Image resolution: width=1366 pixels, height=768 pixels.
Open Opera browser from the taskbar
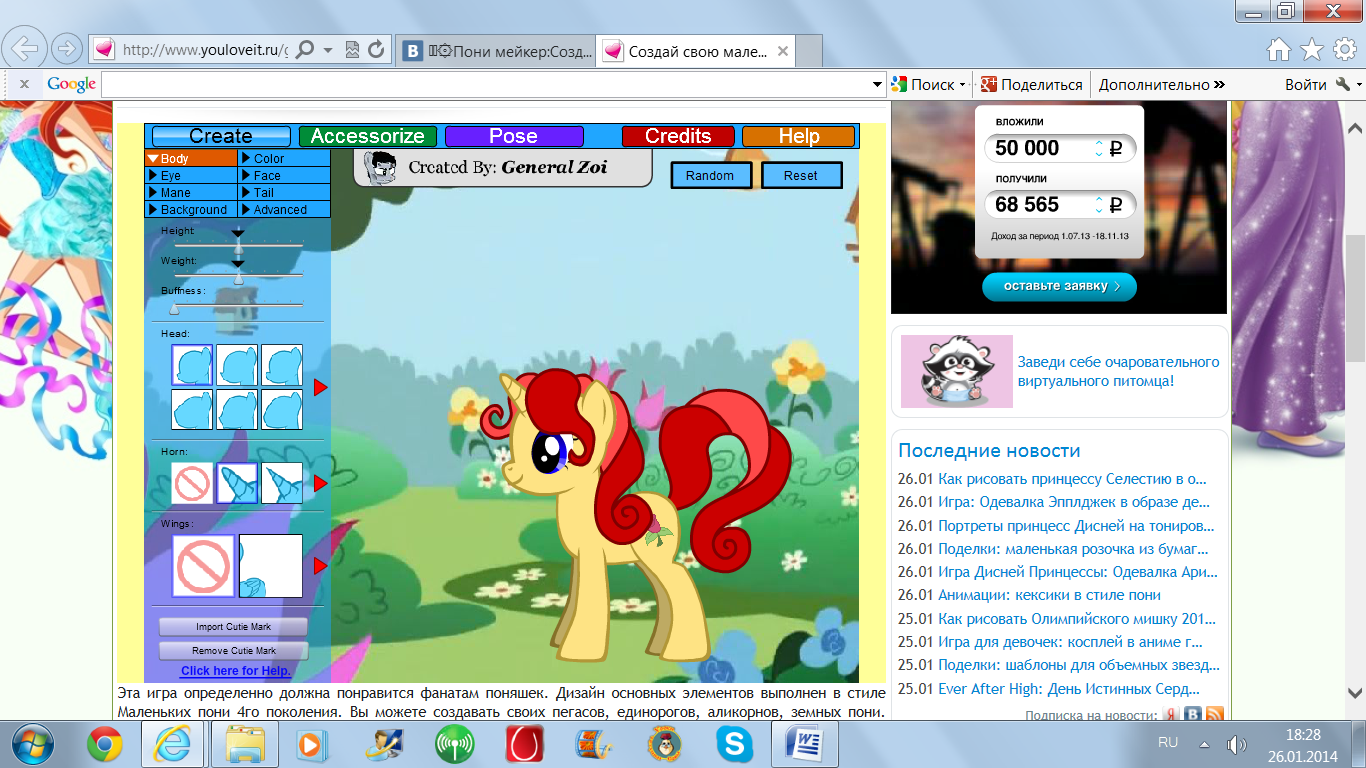525,744
